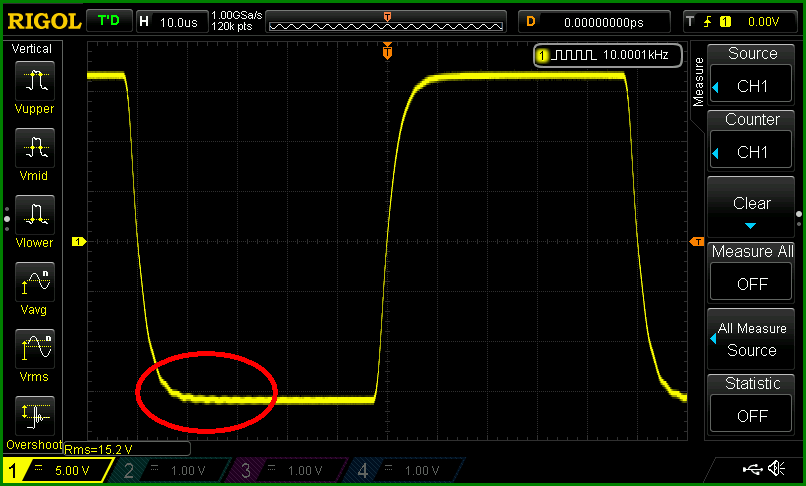Screen dimensions: 806x486
Task: Click the Measure menu tab label
Action: pos(698,82)
